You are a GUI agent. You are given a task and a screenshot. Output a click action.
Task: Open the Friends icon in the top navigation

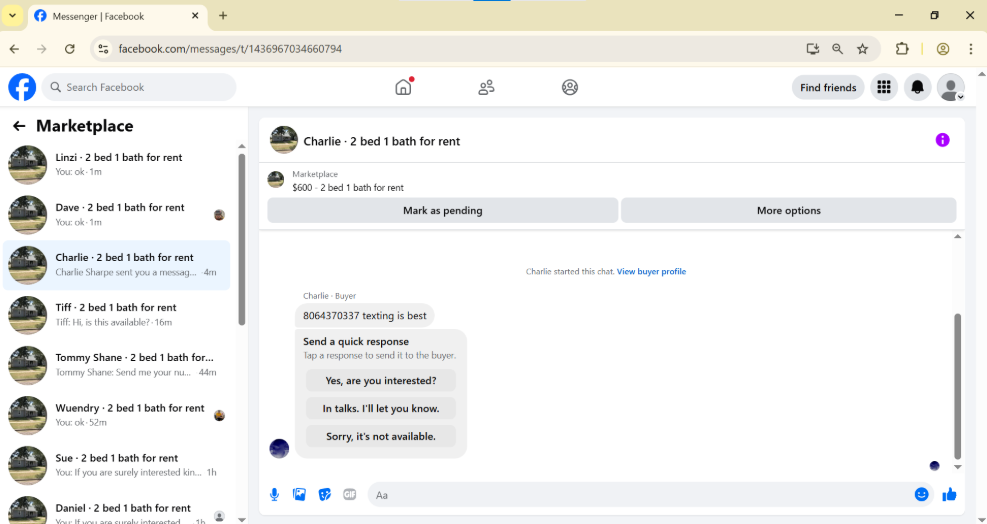(x=486, y=87)
